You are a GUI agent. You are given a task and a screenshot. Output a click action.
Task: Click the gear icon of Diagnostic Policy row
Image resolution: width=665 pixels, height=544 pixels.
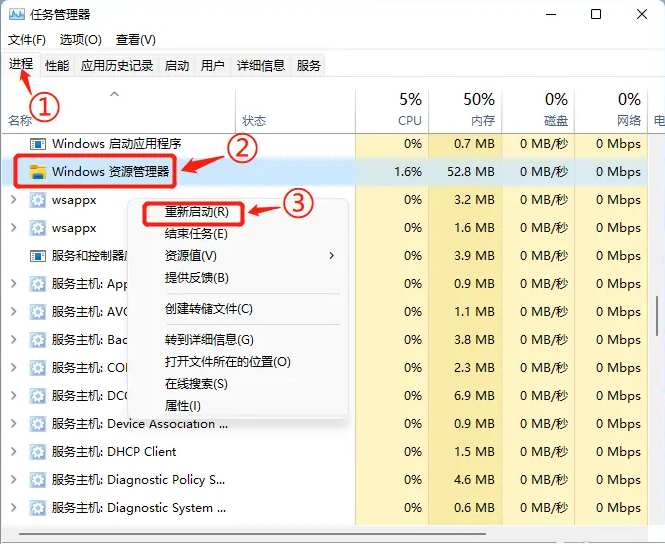point(38,480)
